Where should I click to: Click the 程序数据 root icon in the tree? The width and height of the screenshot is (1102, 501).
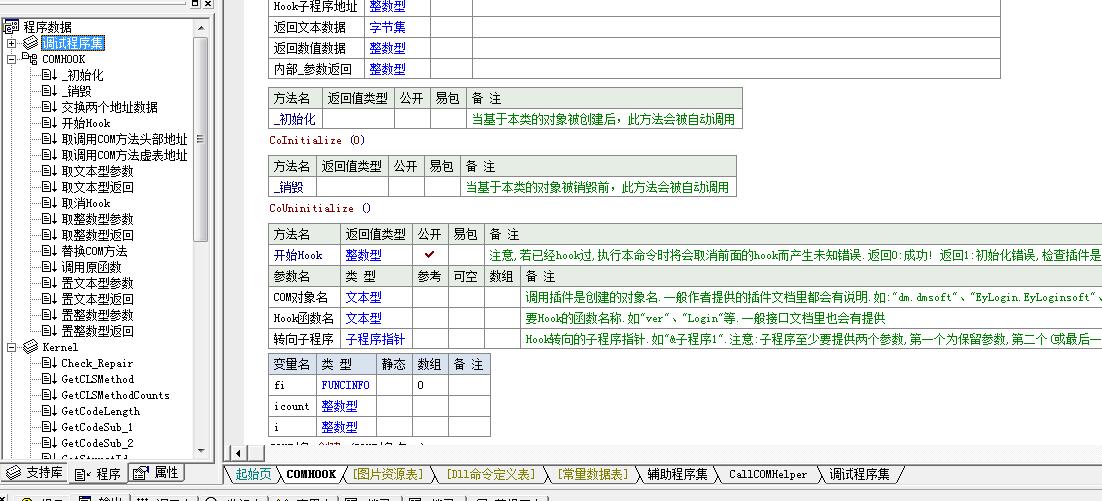tap(11, 27)
